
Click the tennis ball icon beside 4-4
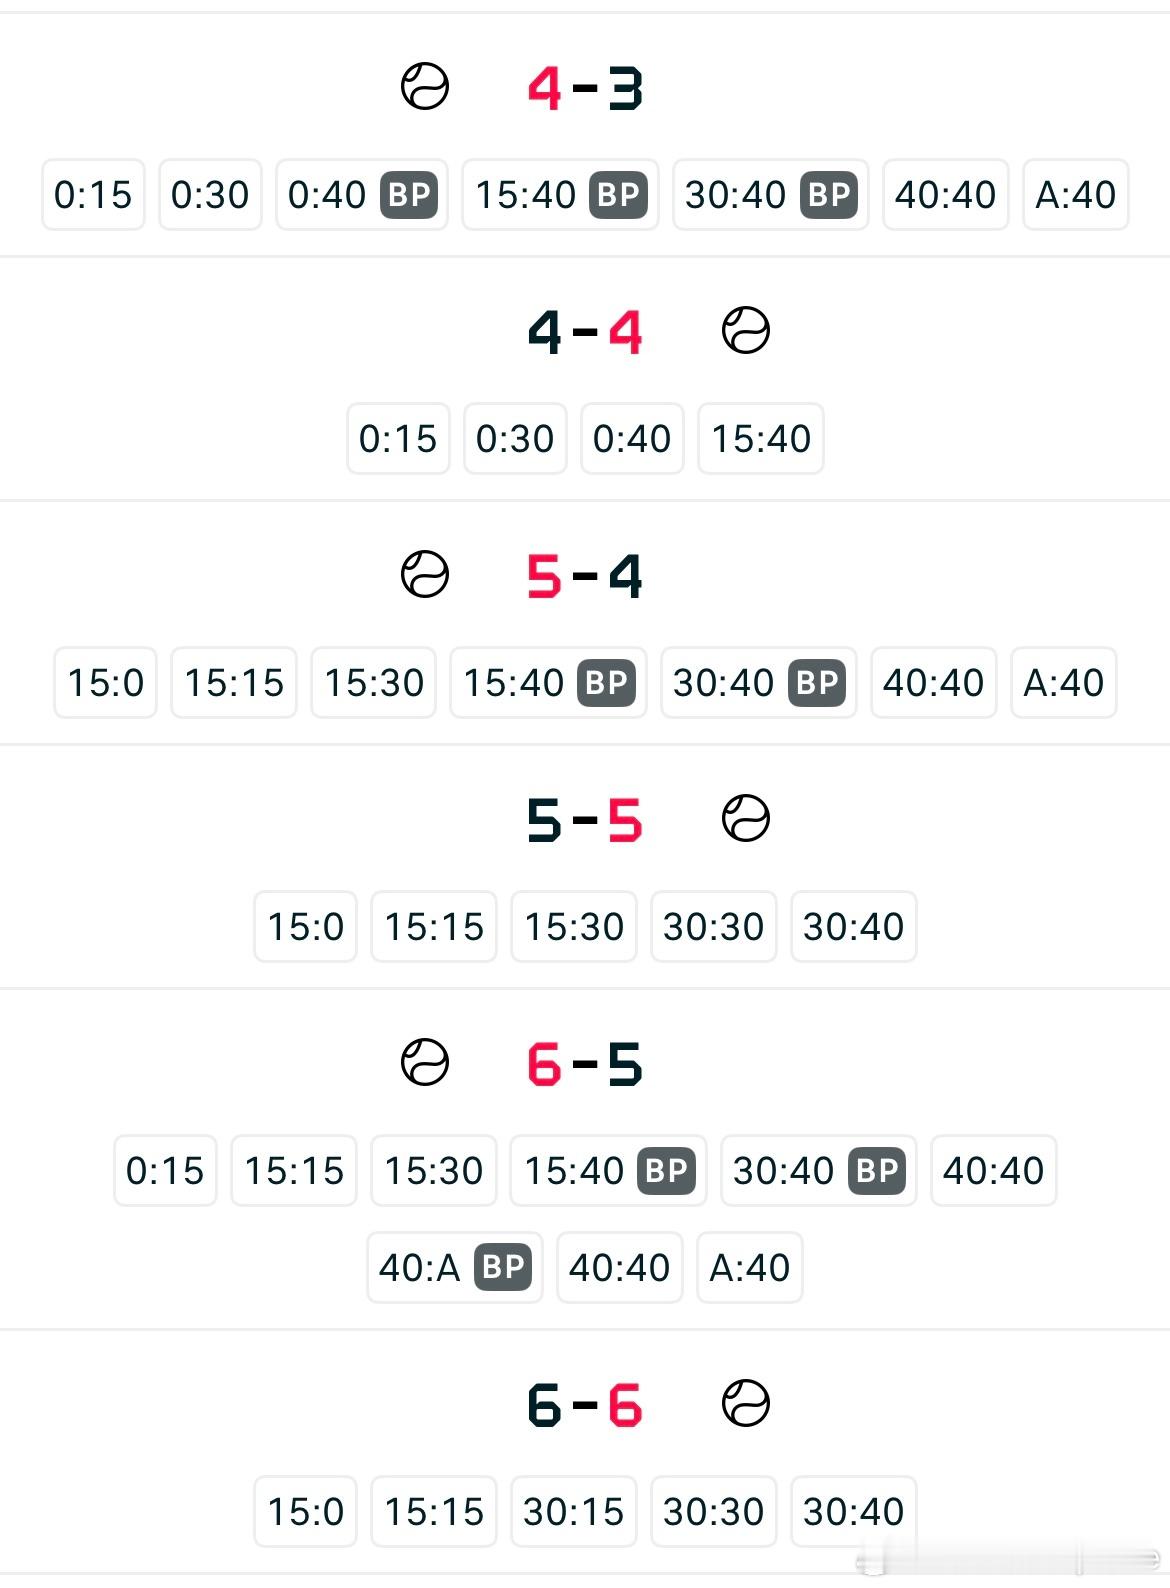coord(746,330)
